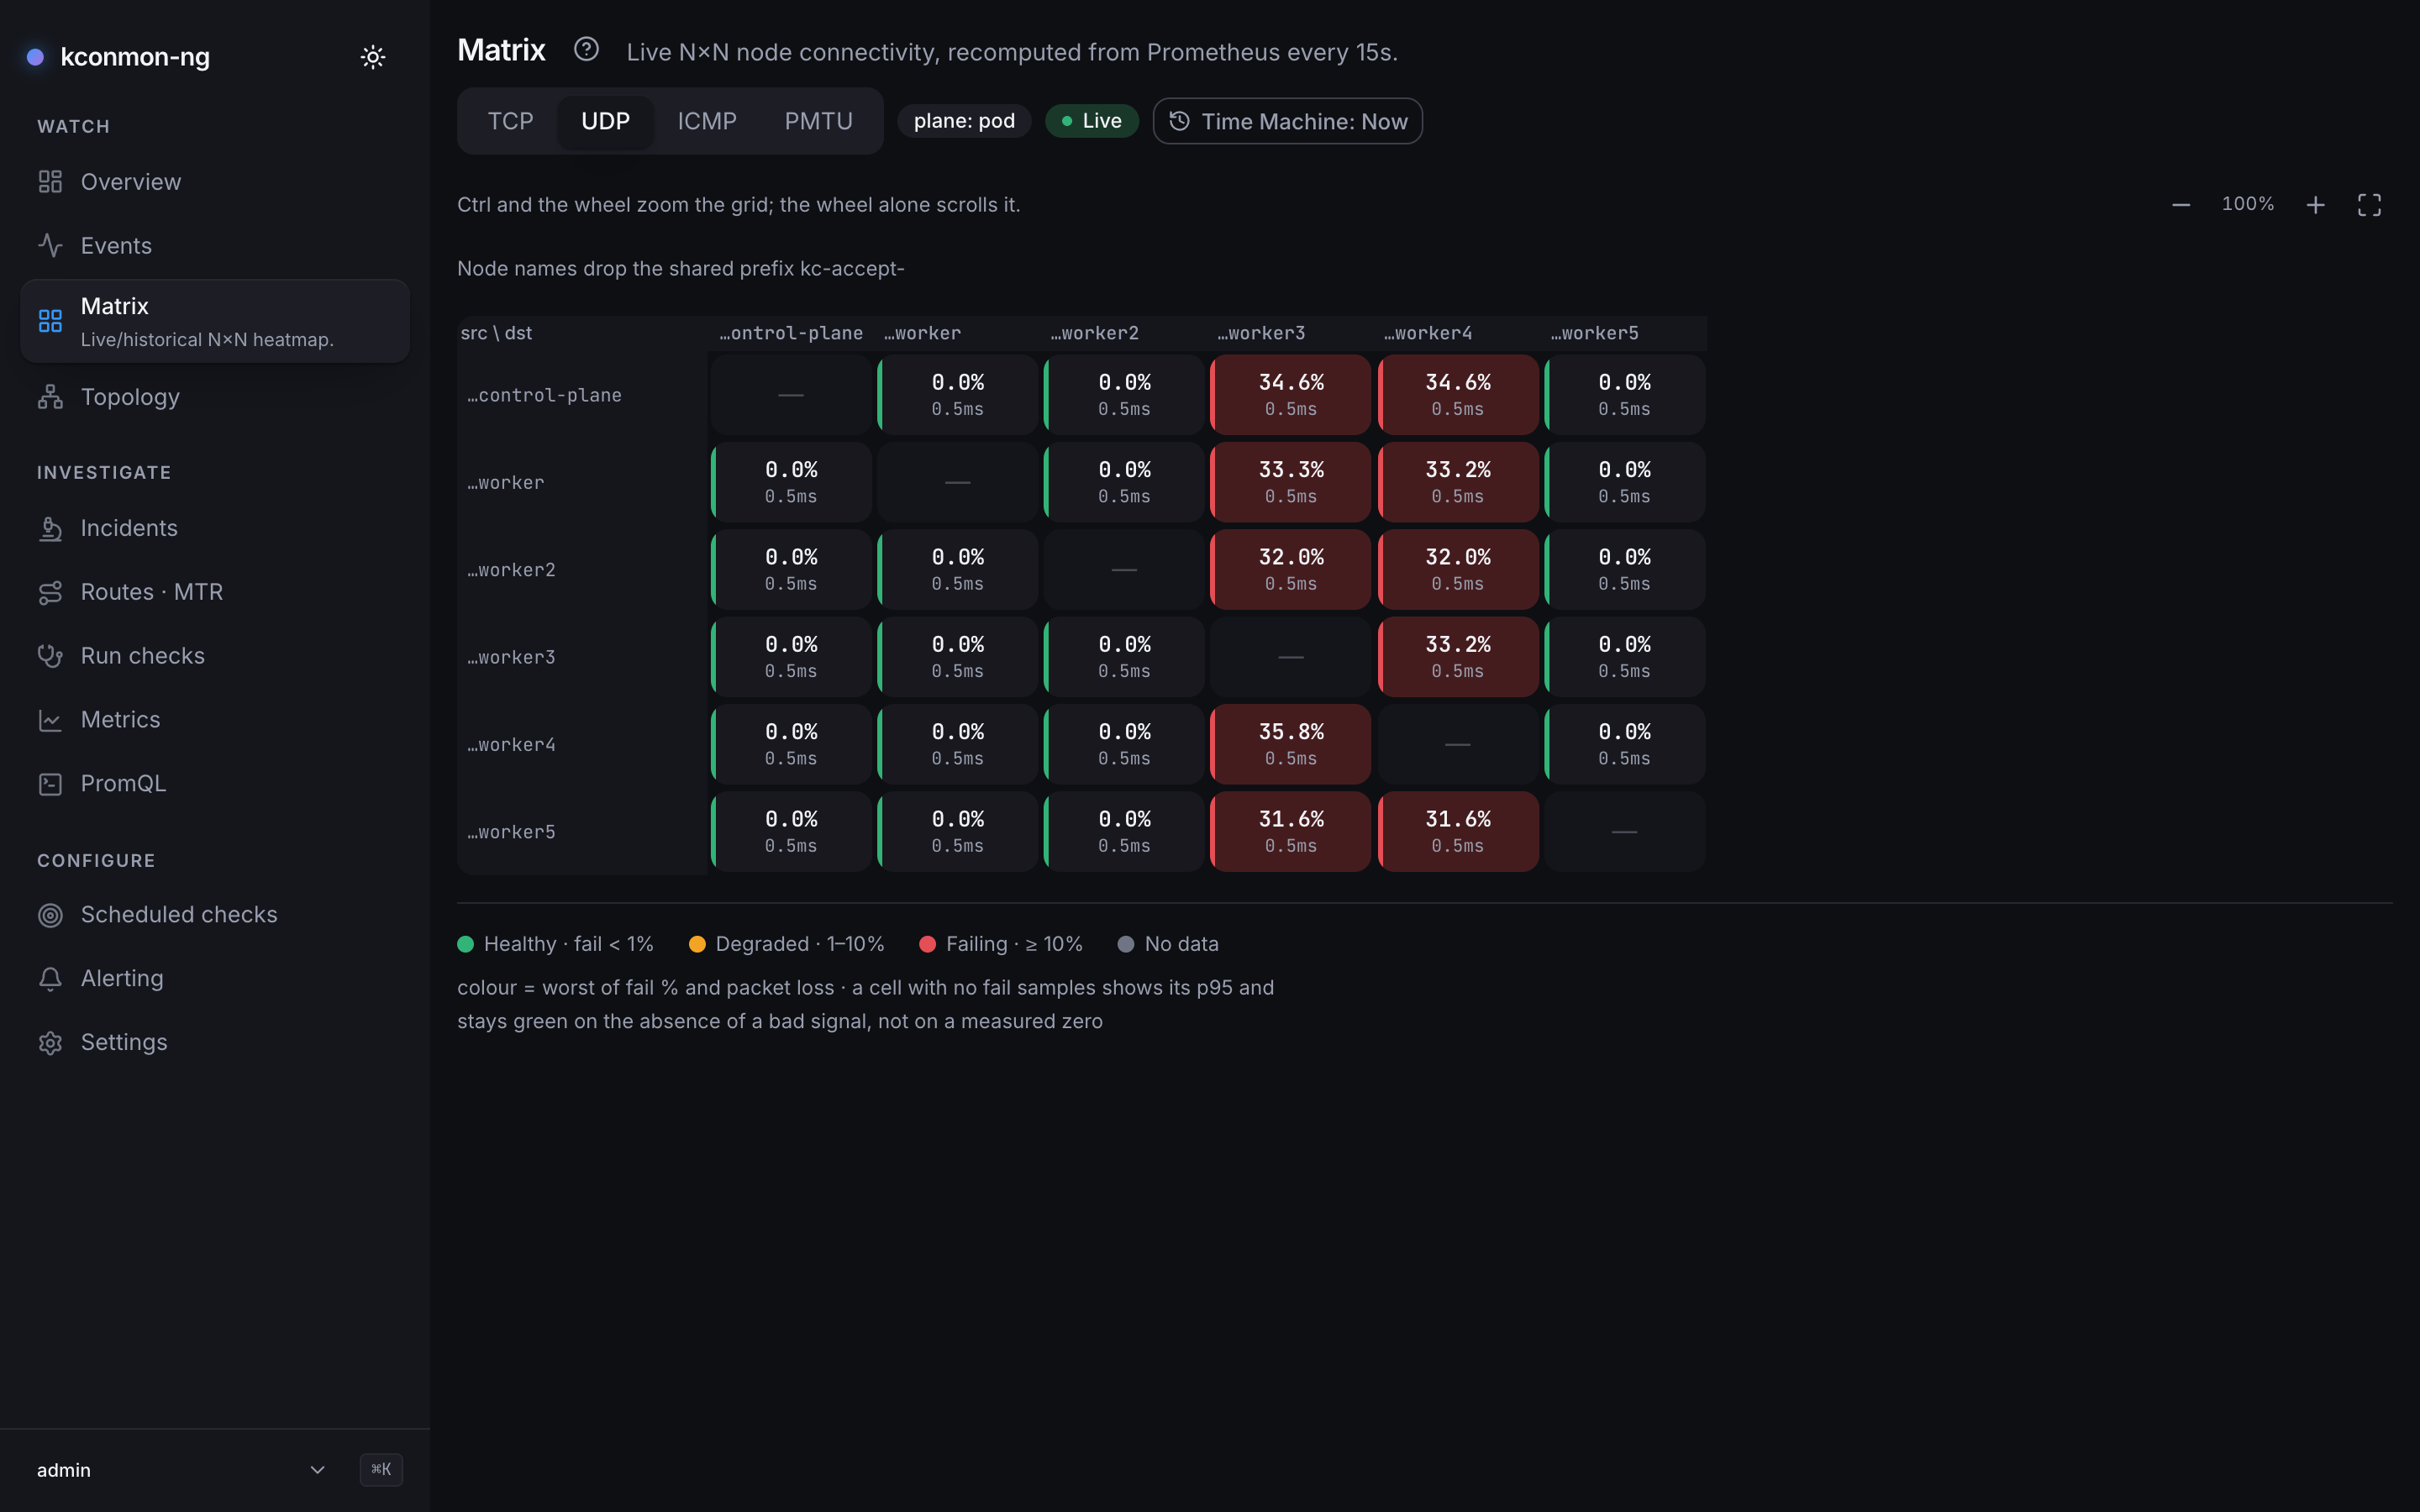The image size is (2420, 1512).
Task: Toggle the light/dark theme sun icon
Action: (x=373, y=57)
